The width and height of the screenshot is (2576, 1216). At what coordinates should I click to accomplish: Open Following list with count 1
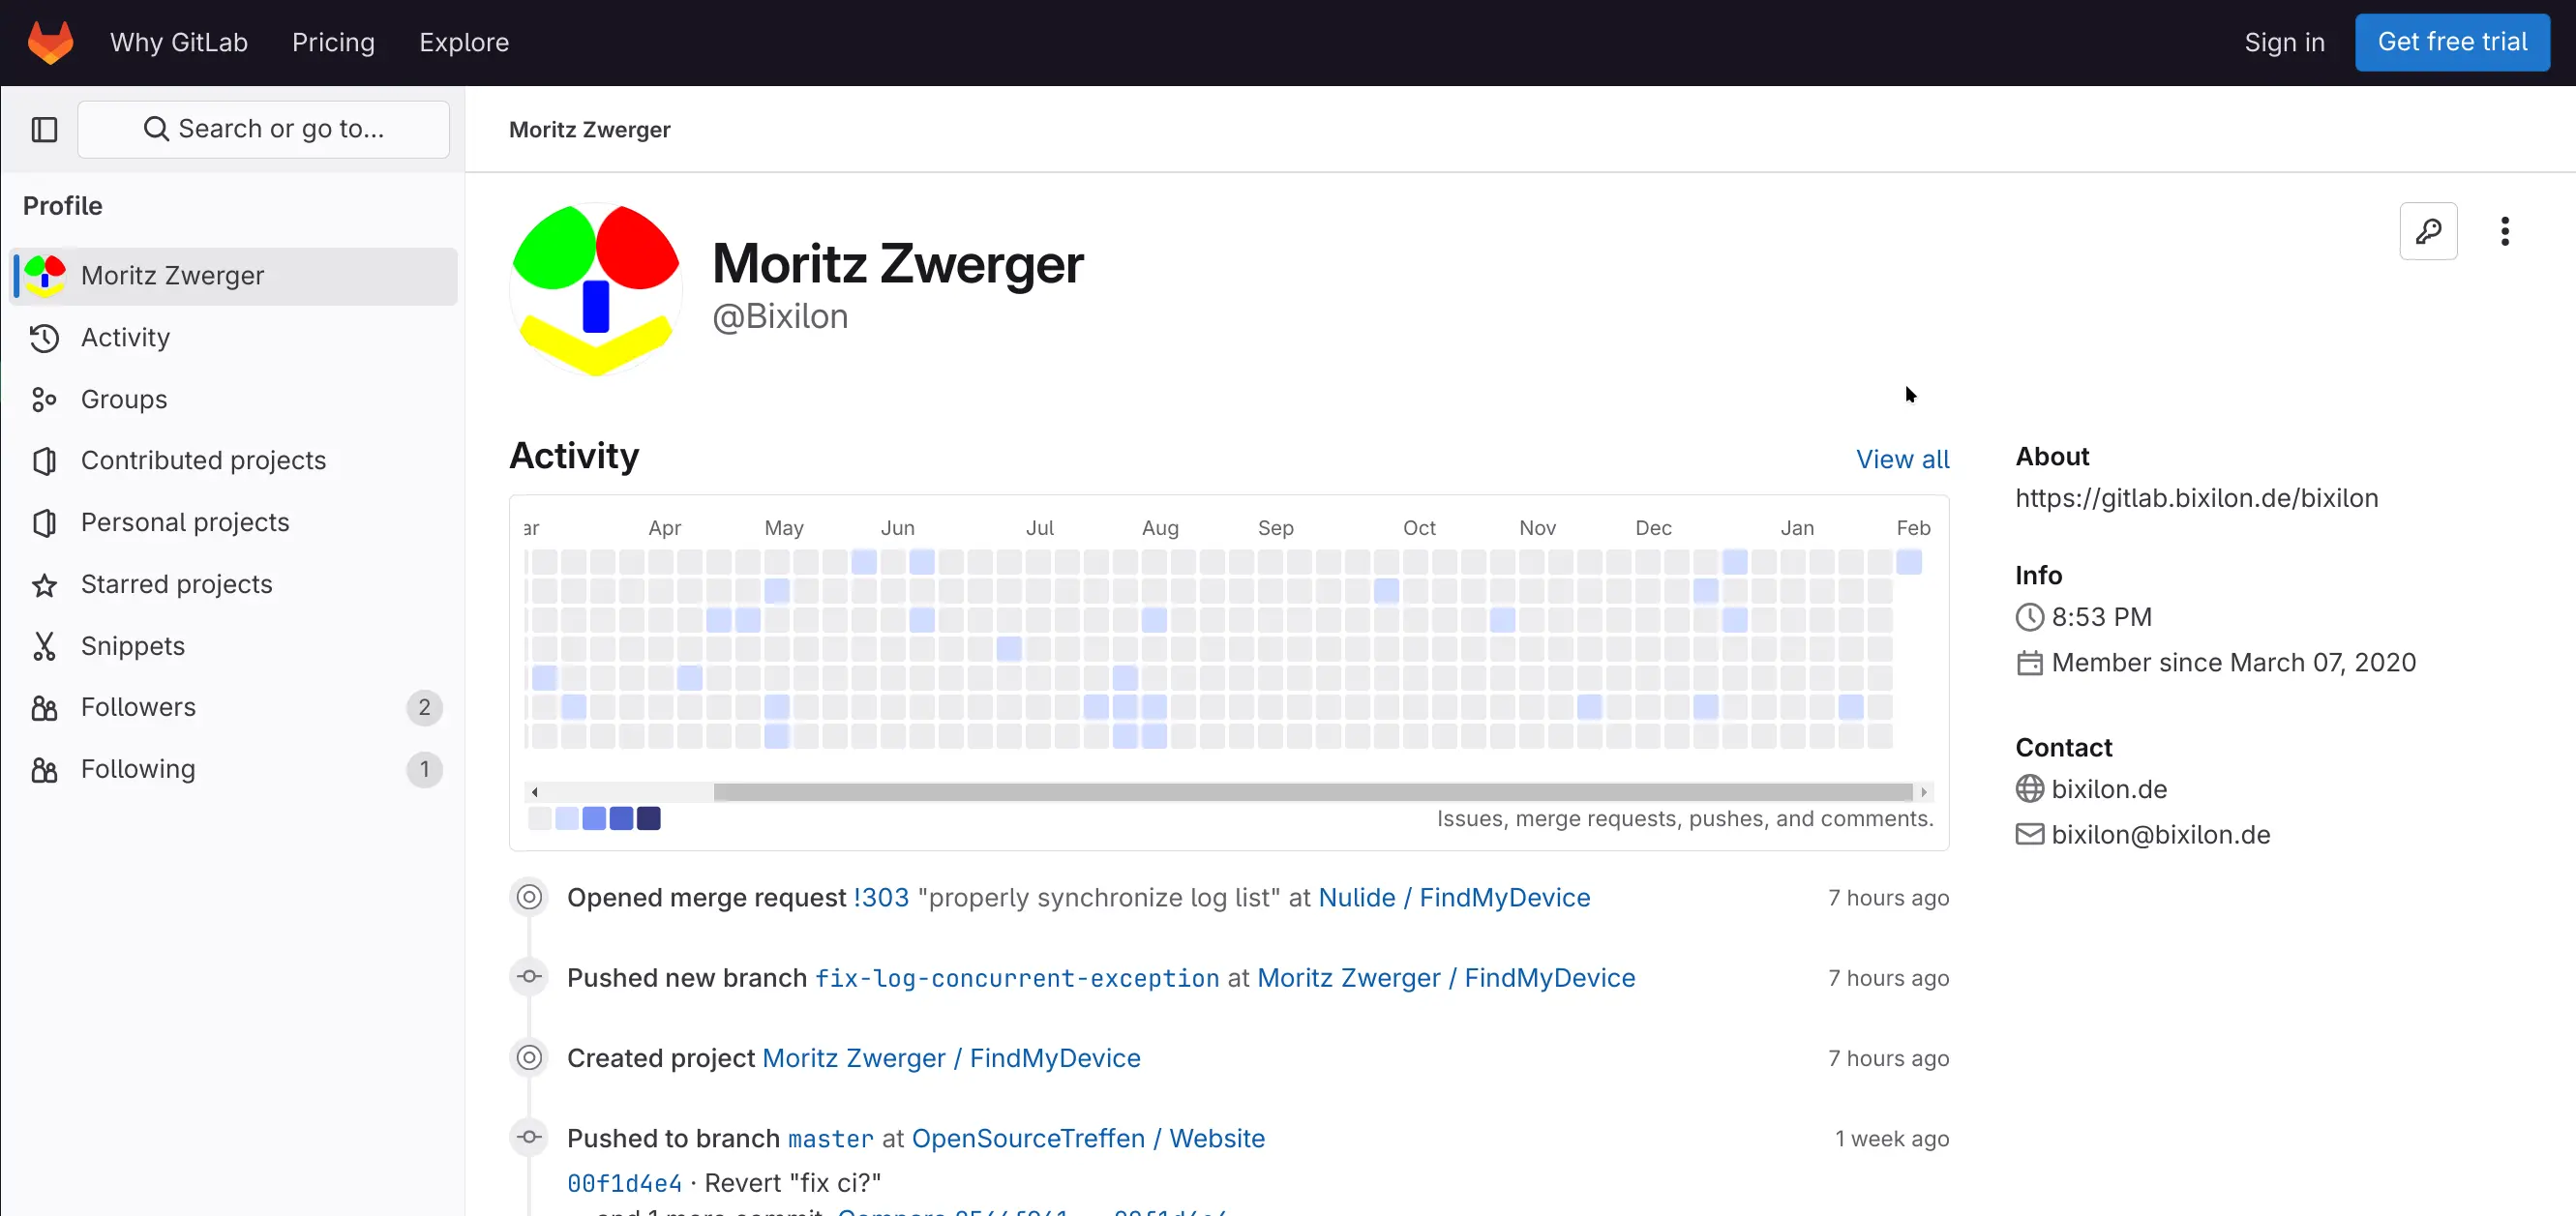(x=233, y=770)
